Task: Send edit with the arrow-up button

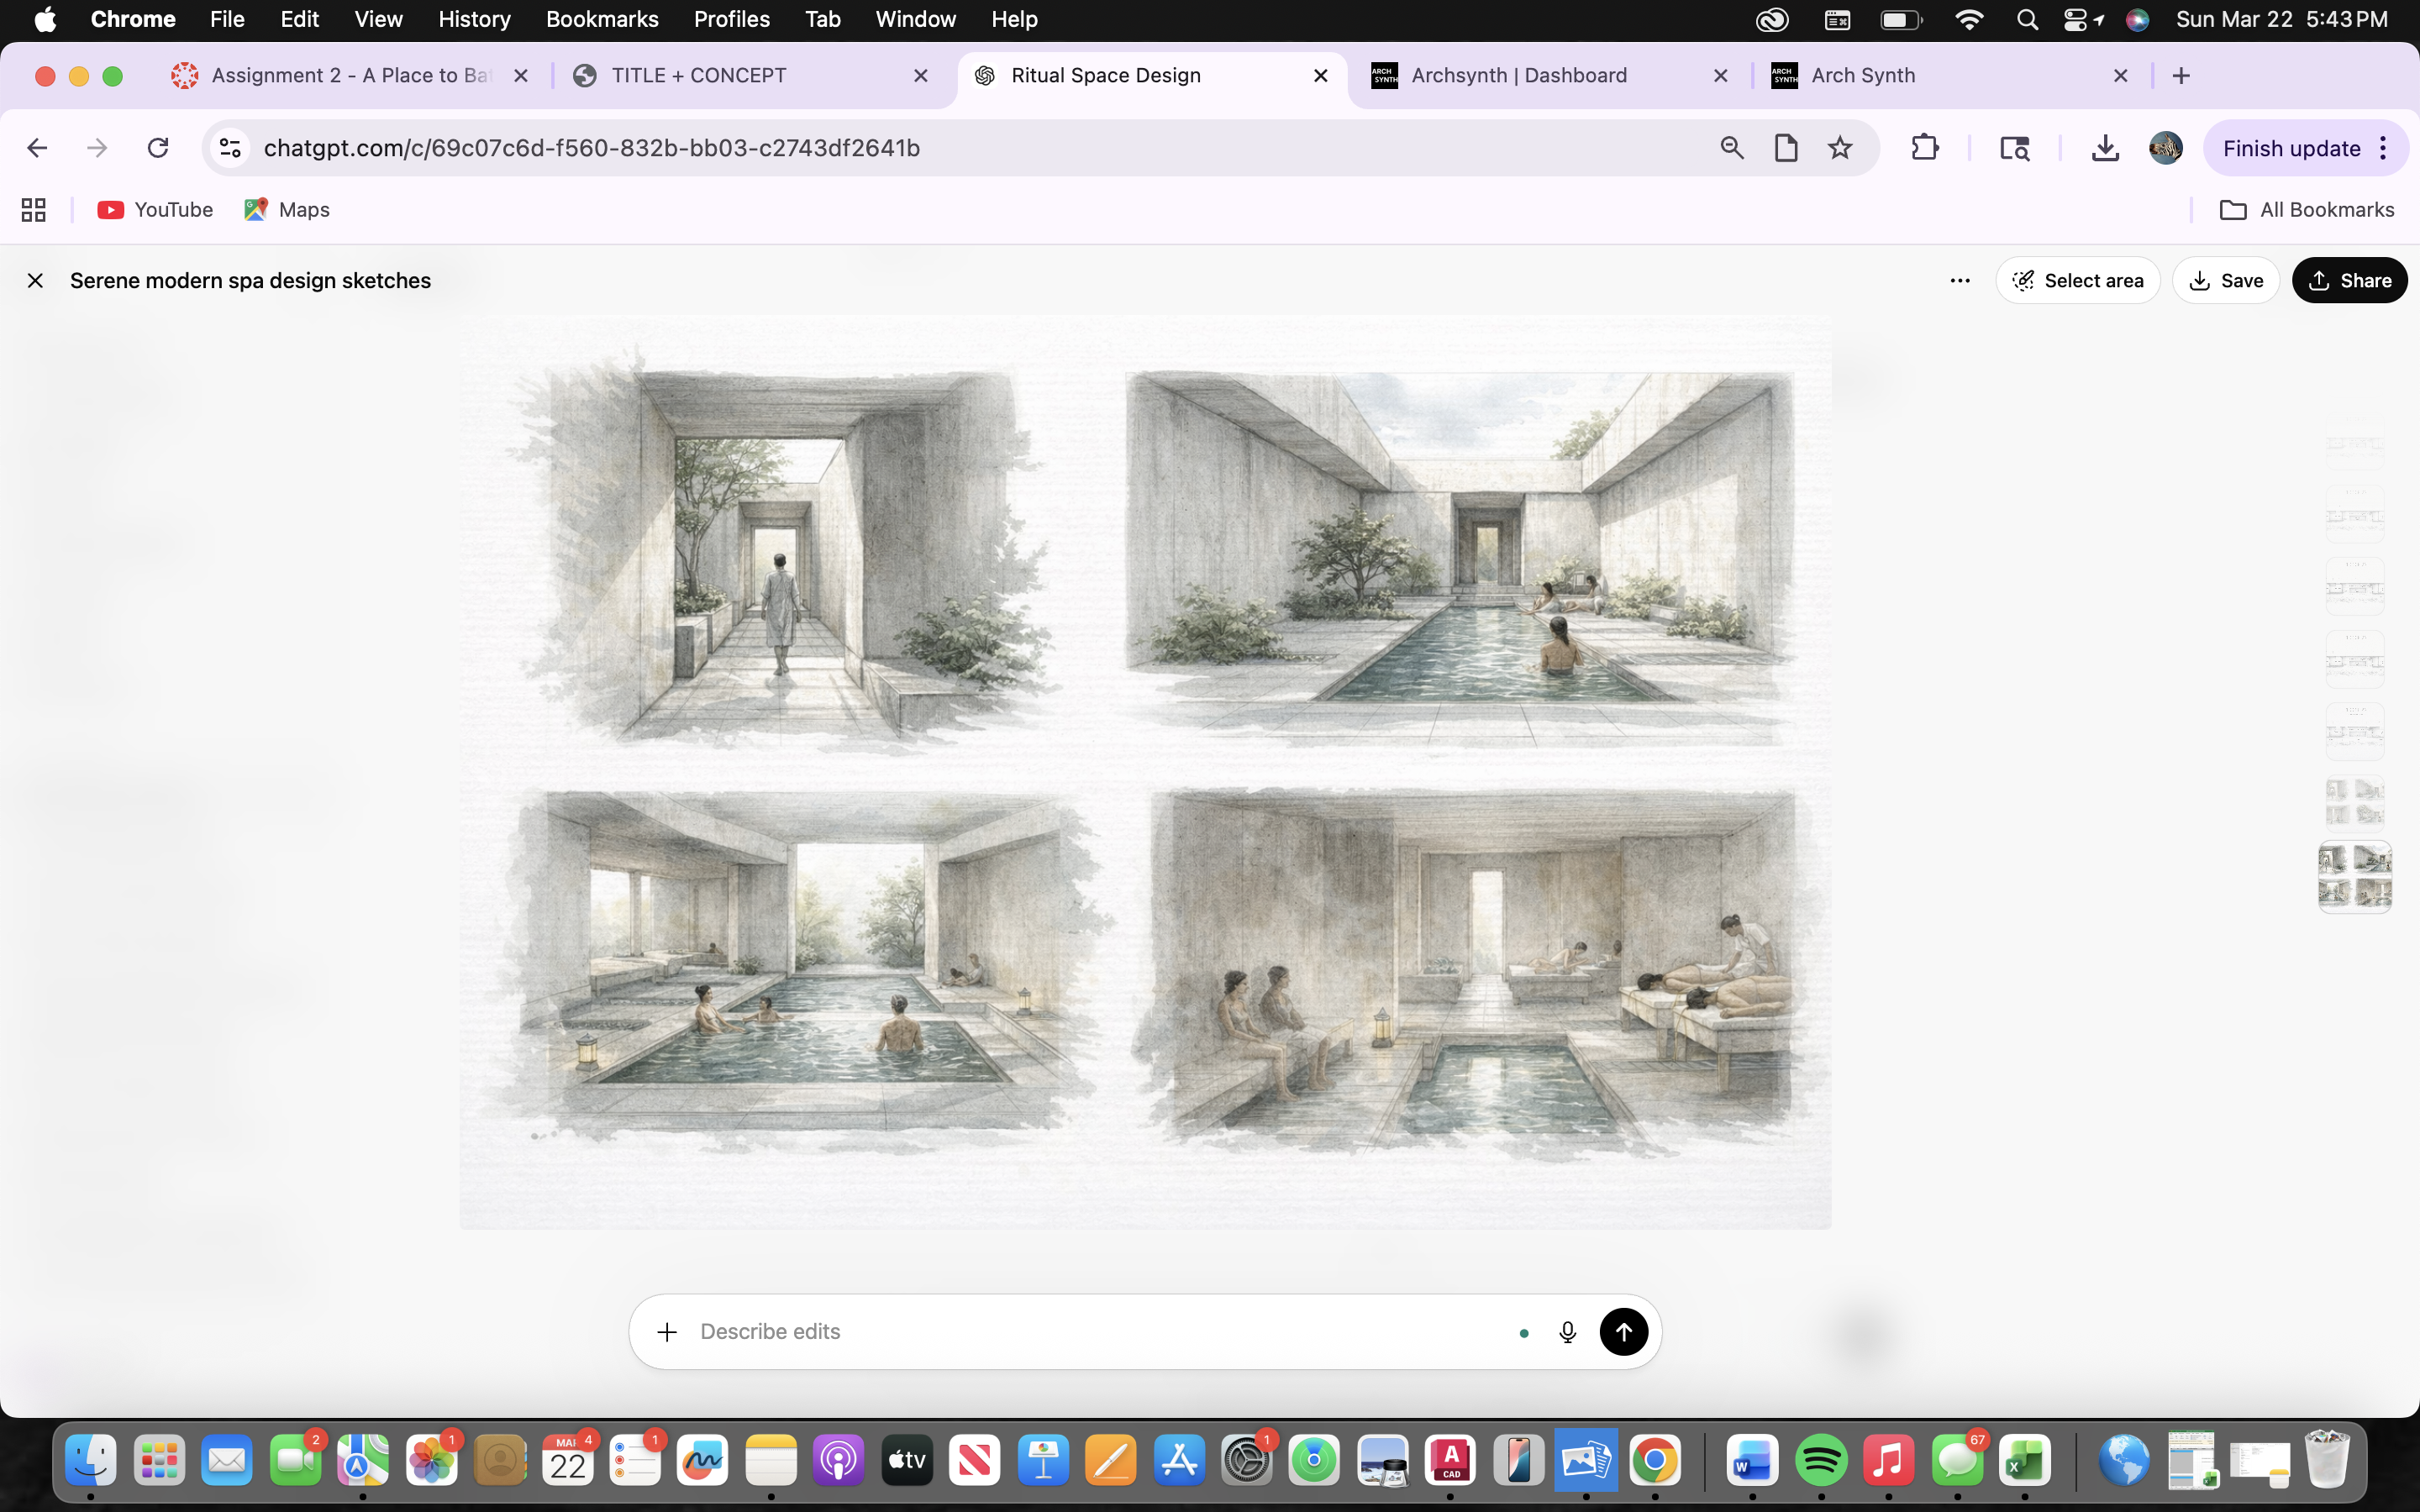Action: coord(1623,1332)
